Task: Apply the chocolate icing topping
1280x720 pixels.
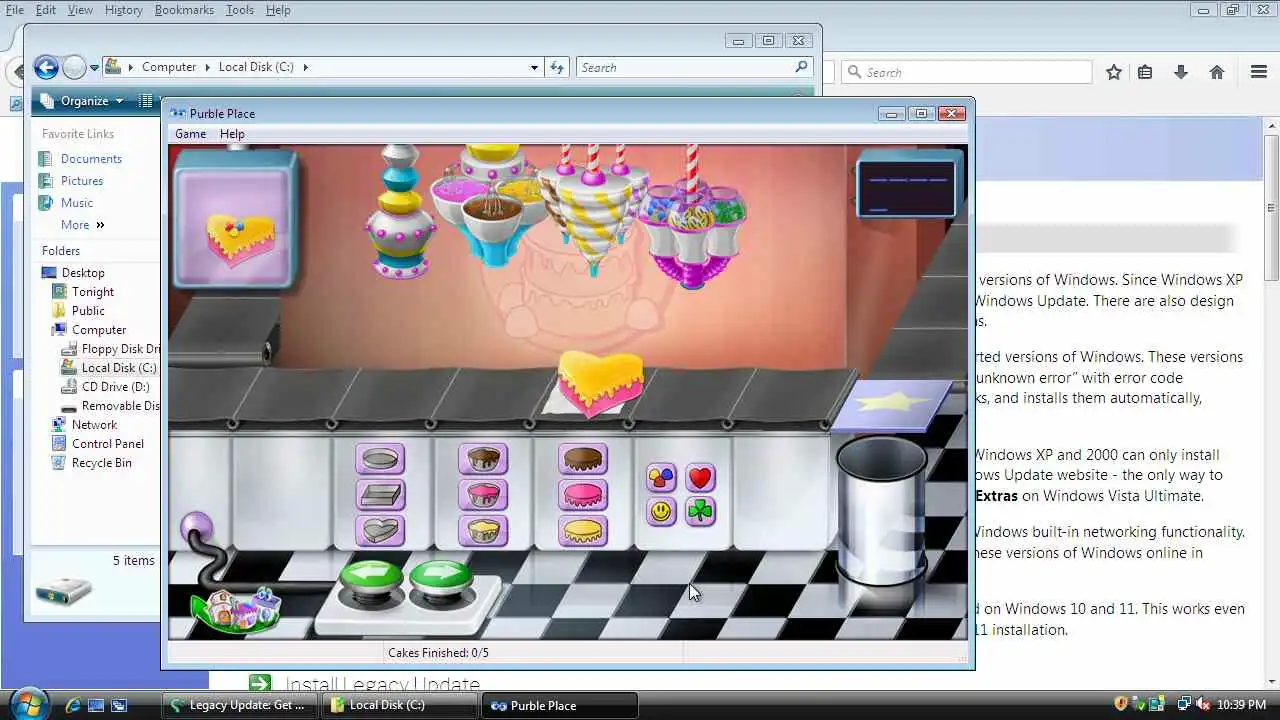Action: tap(583, 459)
